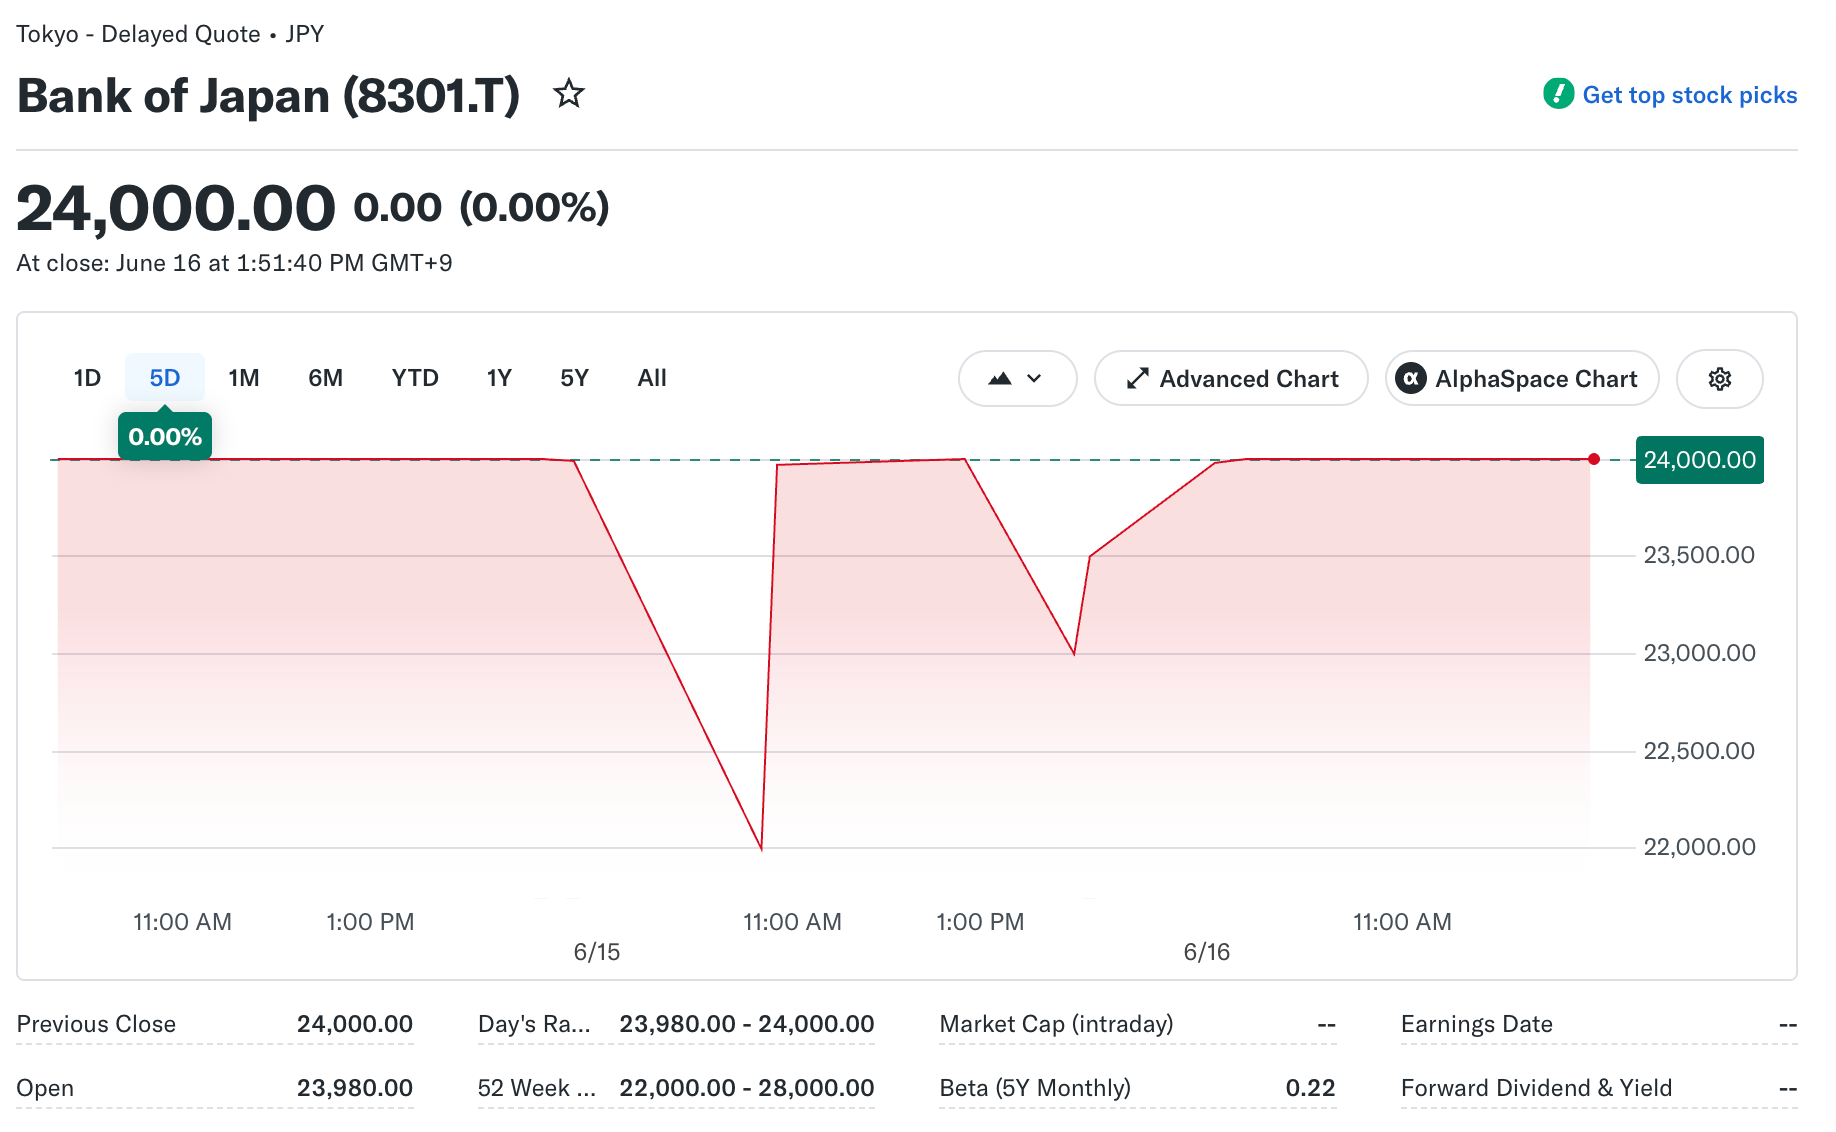Select the 1M time range

(x=243, y=378)
